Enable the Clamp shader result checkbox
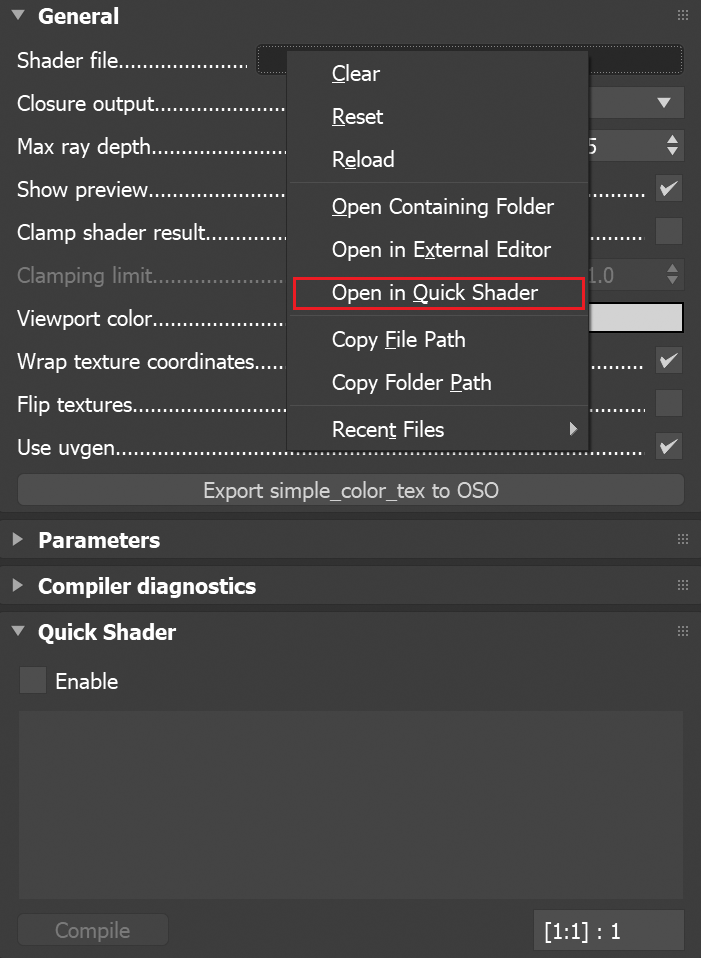Image resolution: width=701 pixels, height=958 pixels. 669,231
